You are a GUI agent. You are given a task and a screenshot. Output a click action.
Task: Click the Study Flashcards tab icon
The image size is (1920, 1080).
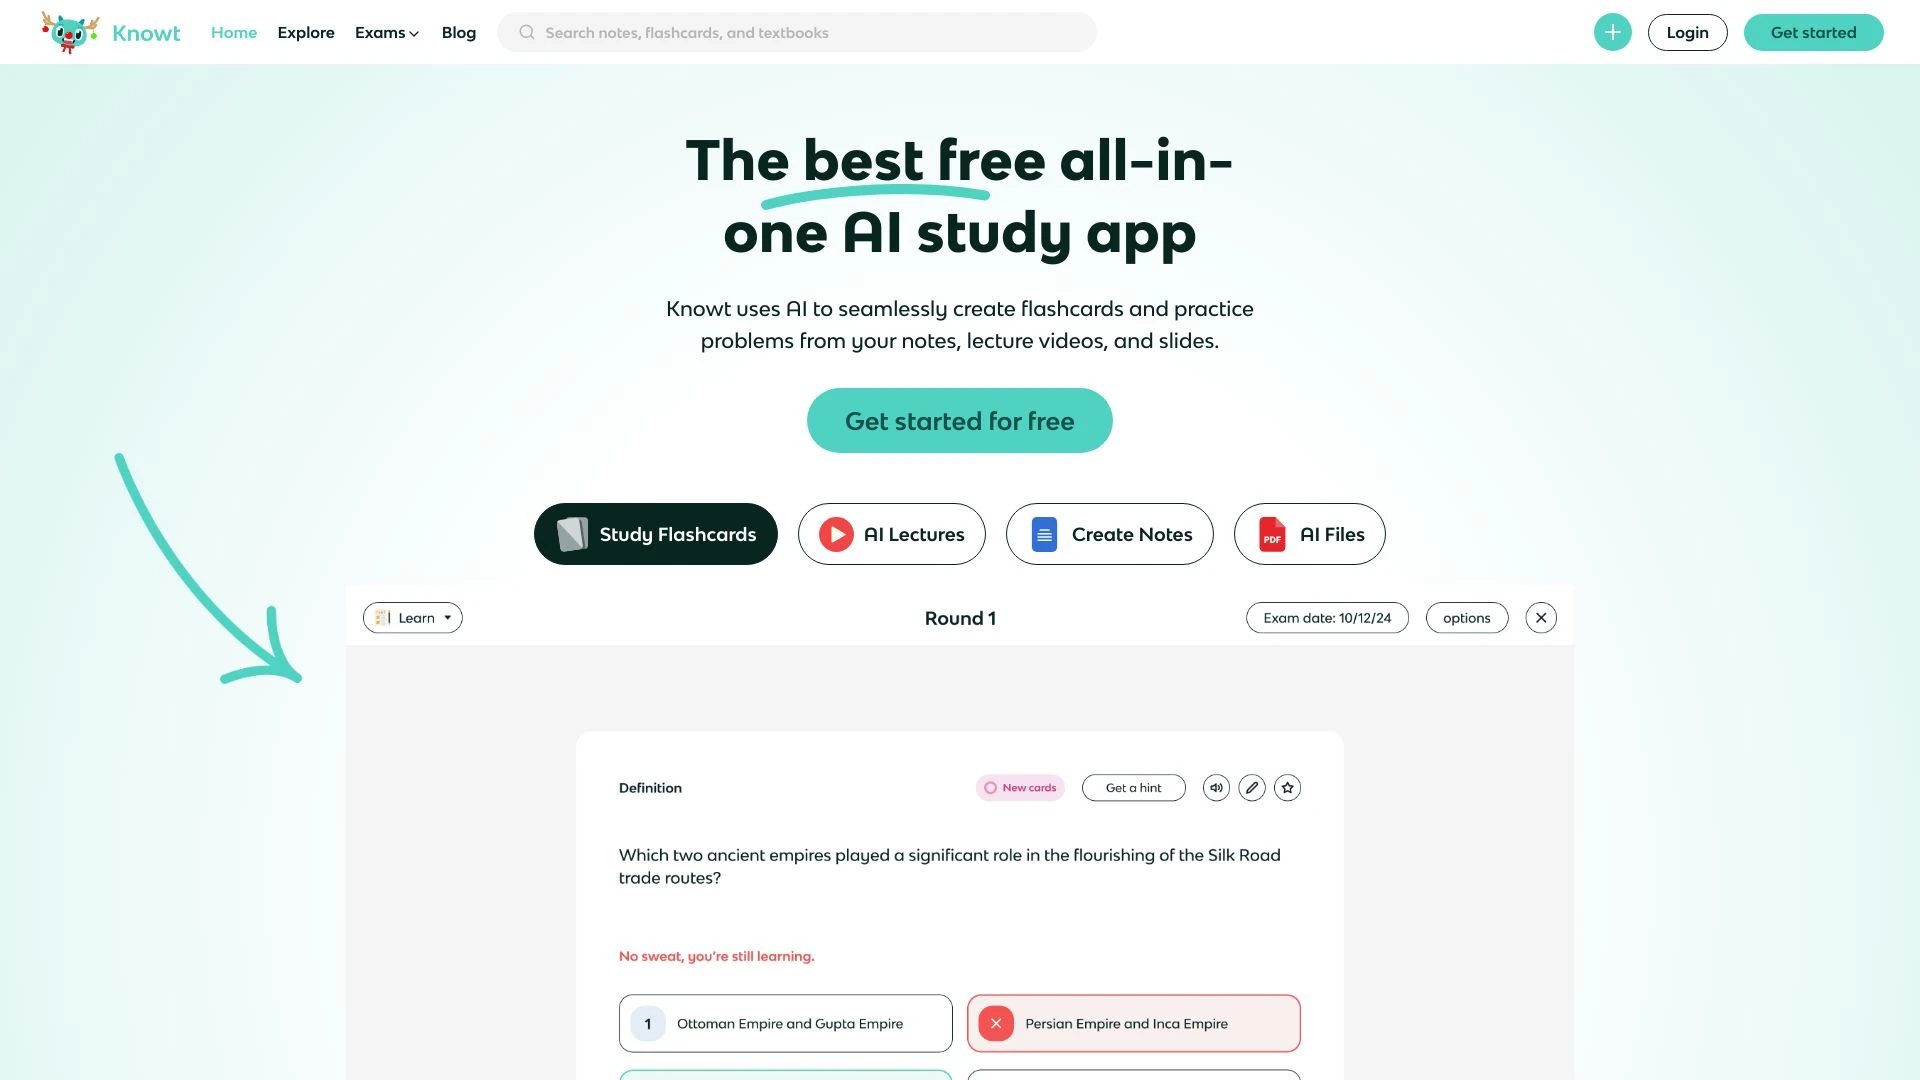[x=570, y=533]
